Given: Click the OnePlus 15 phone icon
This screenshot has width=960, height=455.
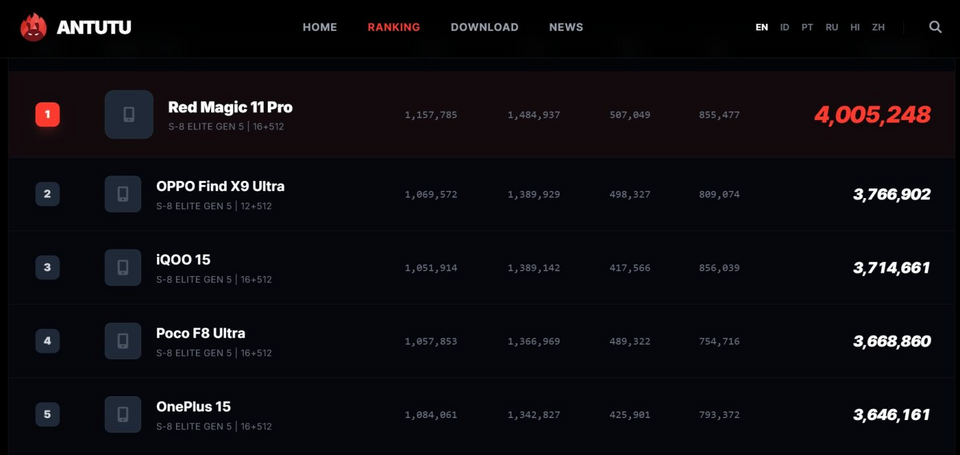Looking at the screenshot, I should coord(123,415).
